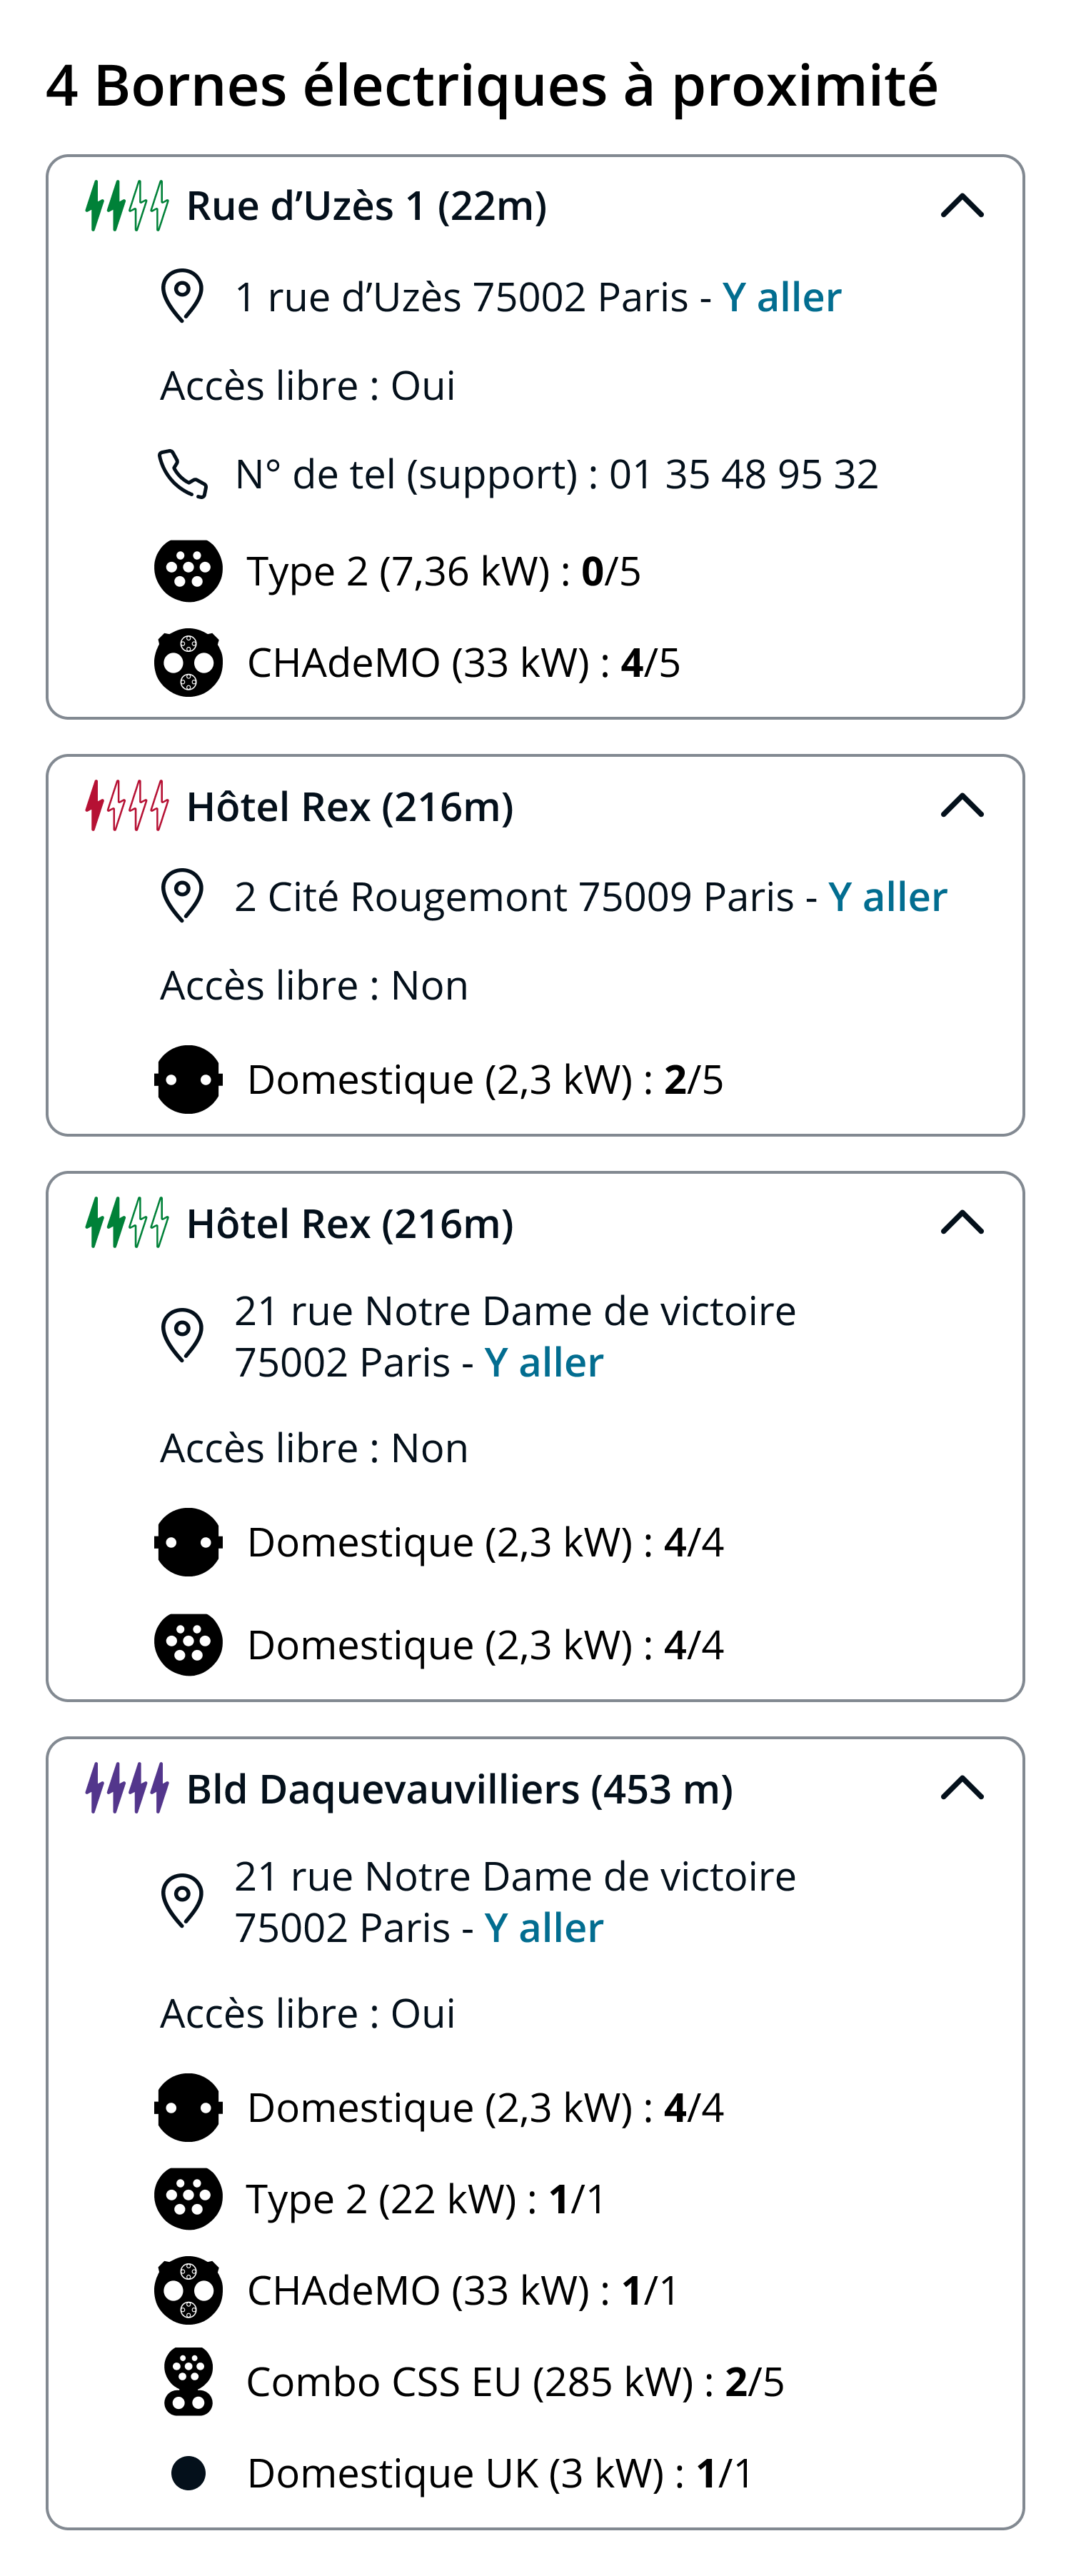Collapse the Rue d'Uzès 1 station card
The height and width of the screenshot is (2576, 1071).
[x=962, y=206]
